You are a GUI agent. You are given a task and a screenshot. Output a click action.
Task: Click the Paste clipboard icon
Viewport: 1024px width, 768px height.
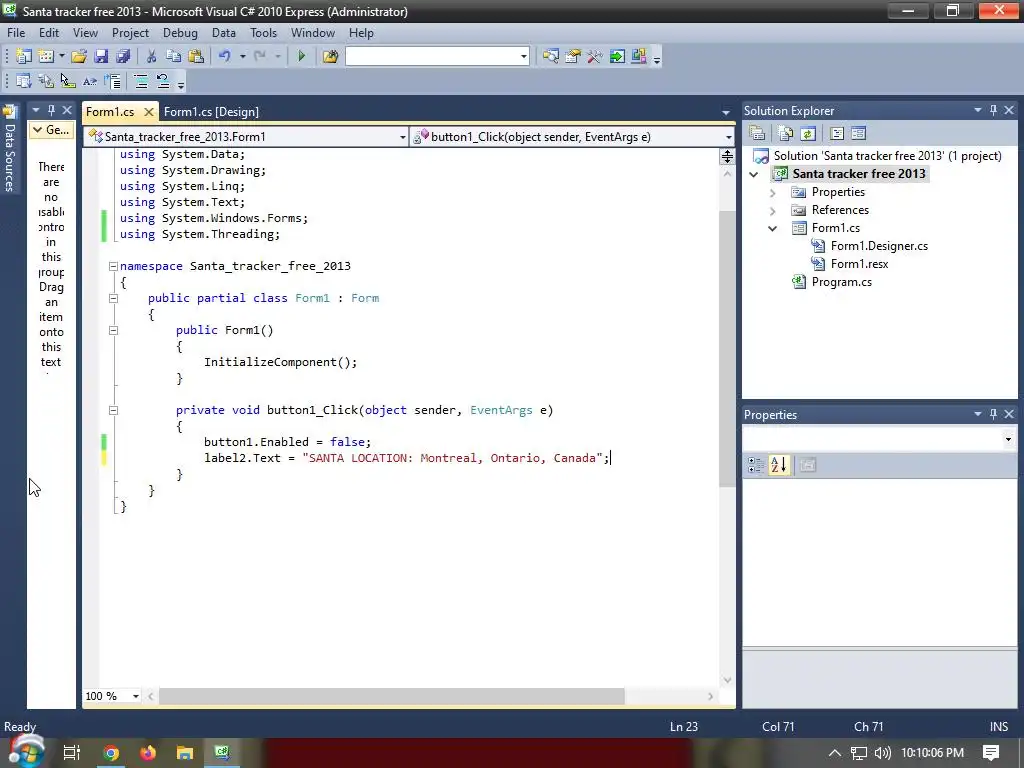pyautogui.click(x=195, y=57)
